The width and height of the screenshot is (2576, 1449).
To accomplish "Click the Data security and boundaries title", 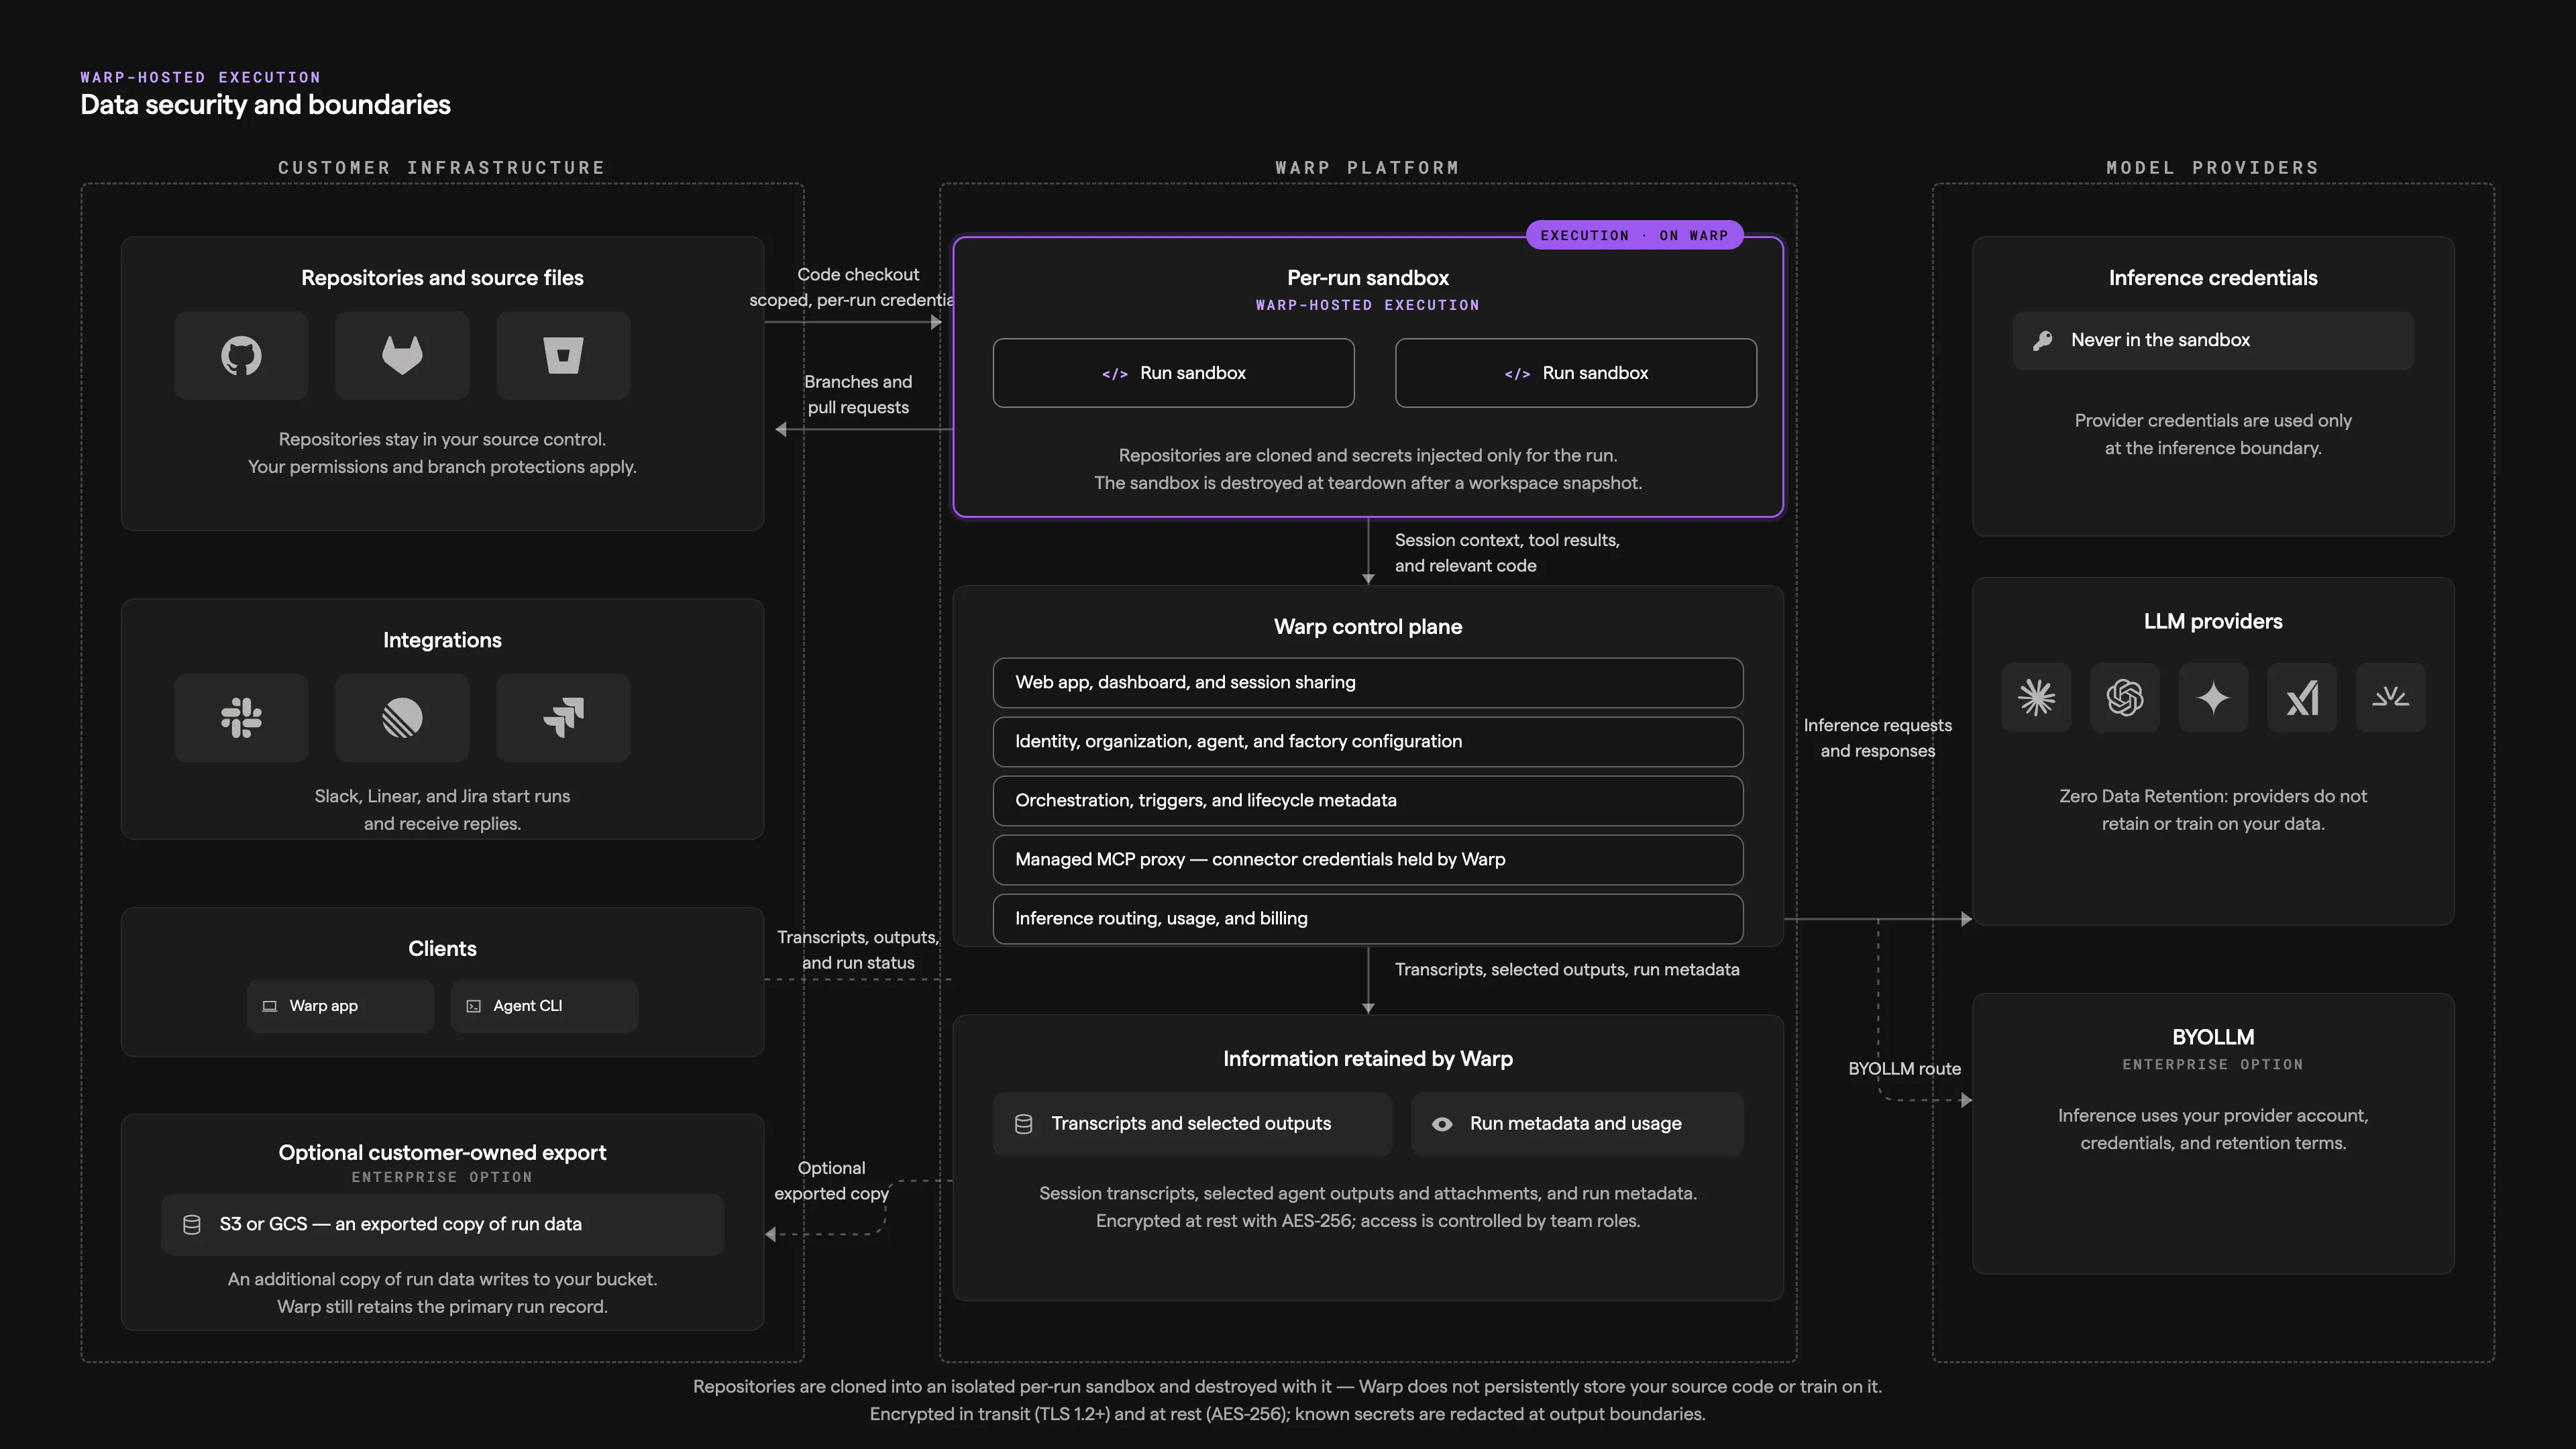I will click(265, 105).
